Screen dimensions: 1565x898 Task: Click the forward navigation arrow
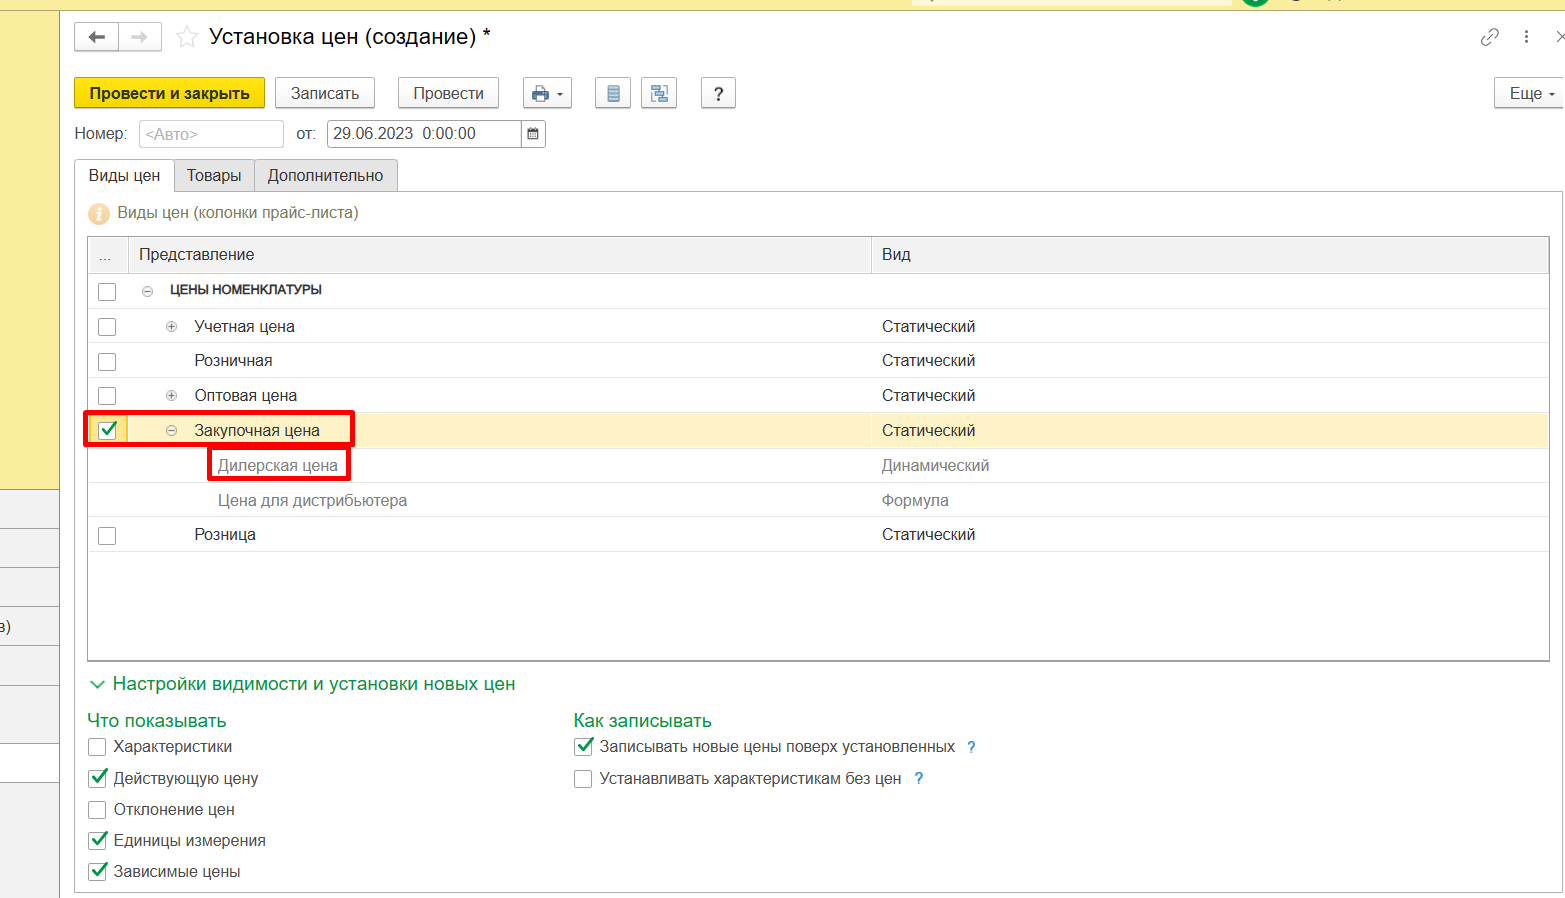(140, 37)
